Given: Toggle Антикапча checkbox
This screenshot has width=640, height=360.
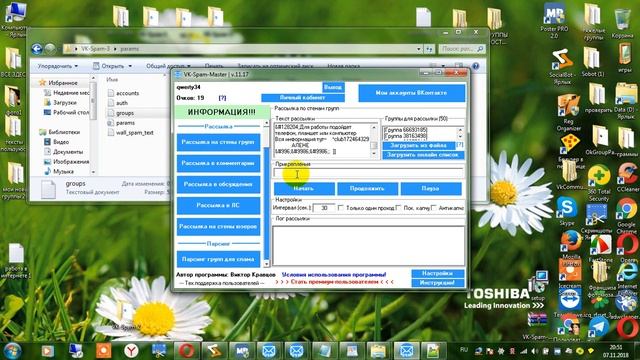Looking at the screenshot, I should (x=433, y=208).
